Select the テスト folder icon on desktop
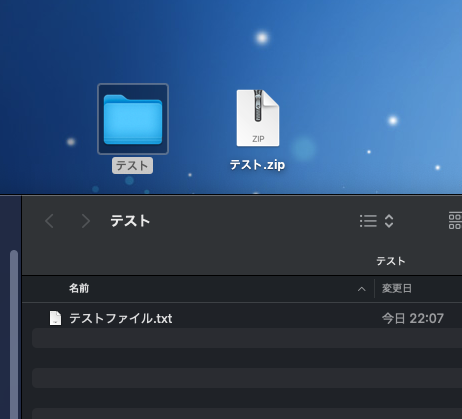Viewport: 462px width, 419px height. pos(133,119)
